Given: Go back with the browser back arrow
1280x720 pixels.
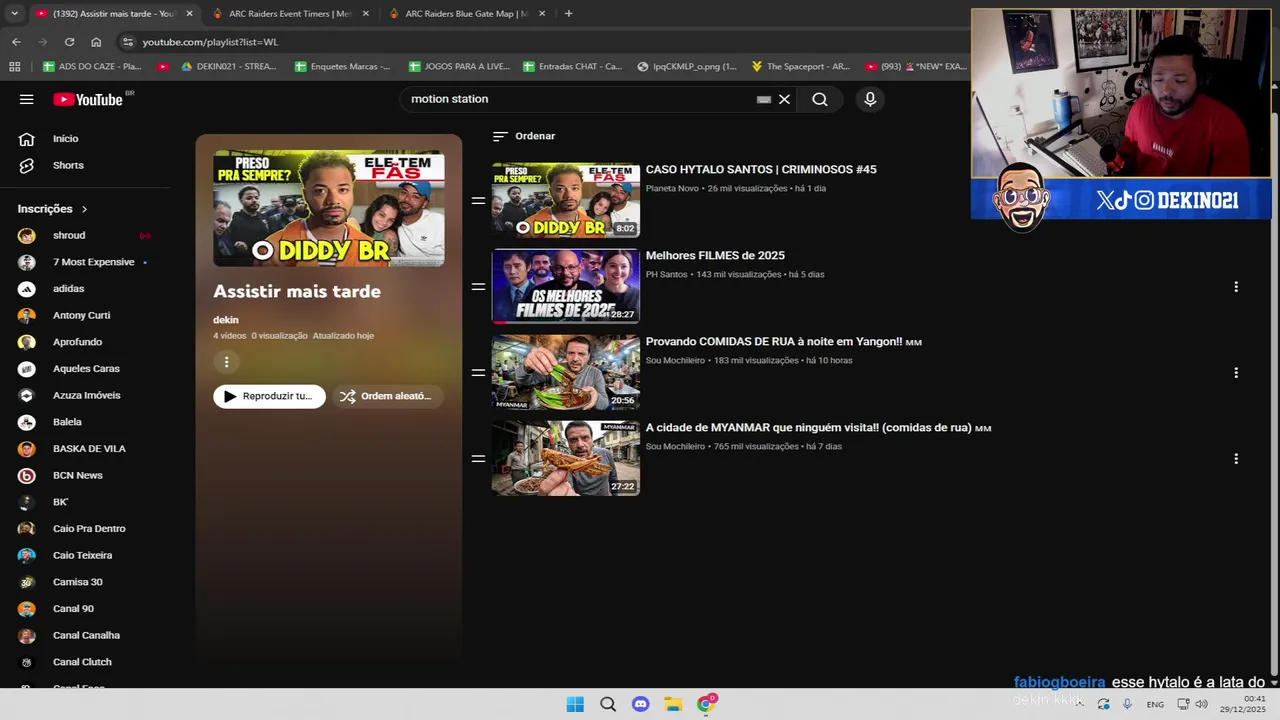Looking at the screenshot, I should (16, 42).
